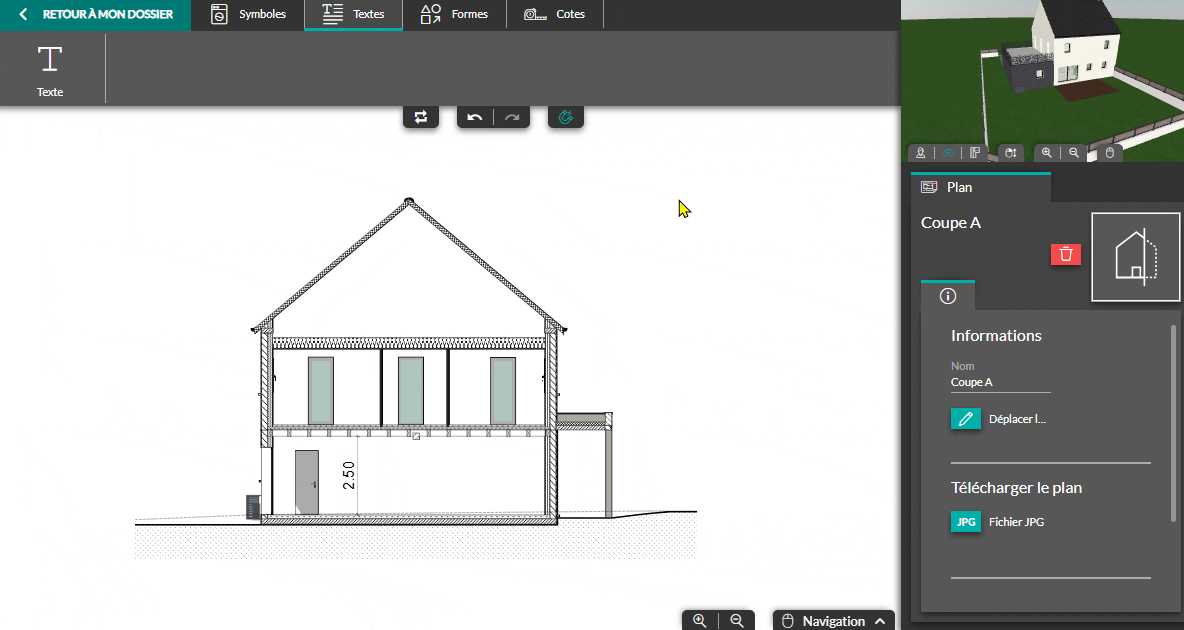Click the Informations panel scrollbar

(x=1173, y=422)
